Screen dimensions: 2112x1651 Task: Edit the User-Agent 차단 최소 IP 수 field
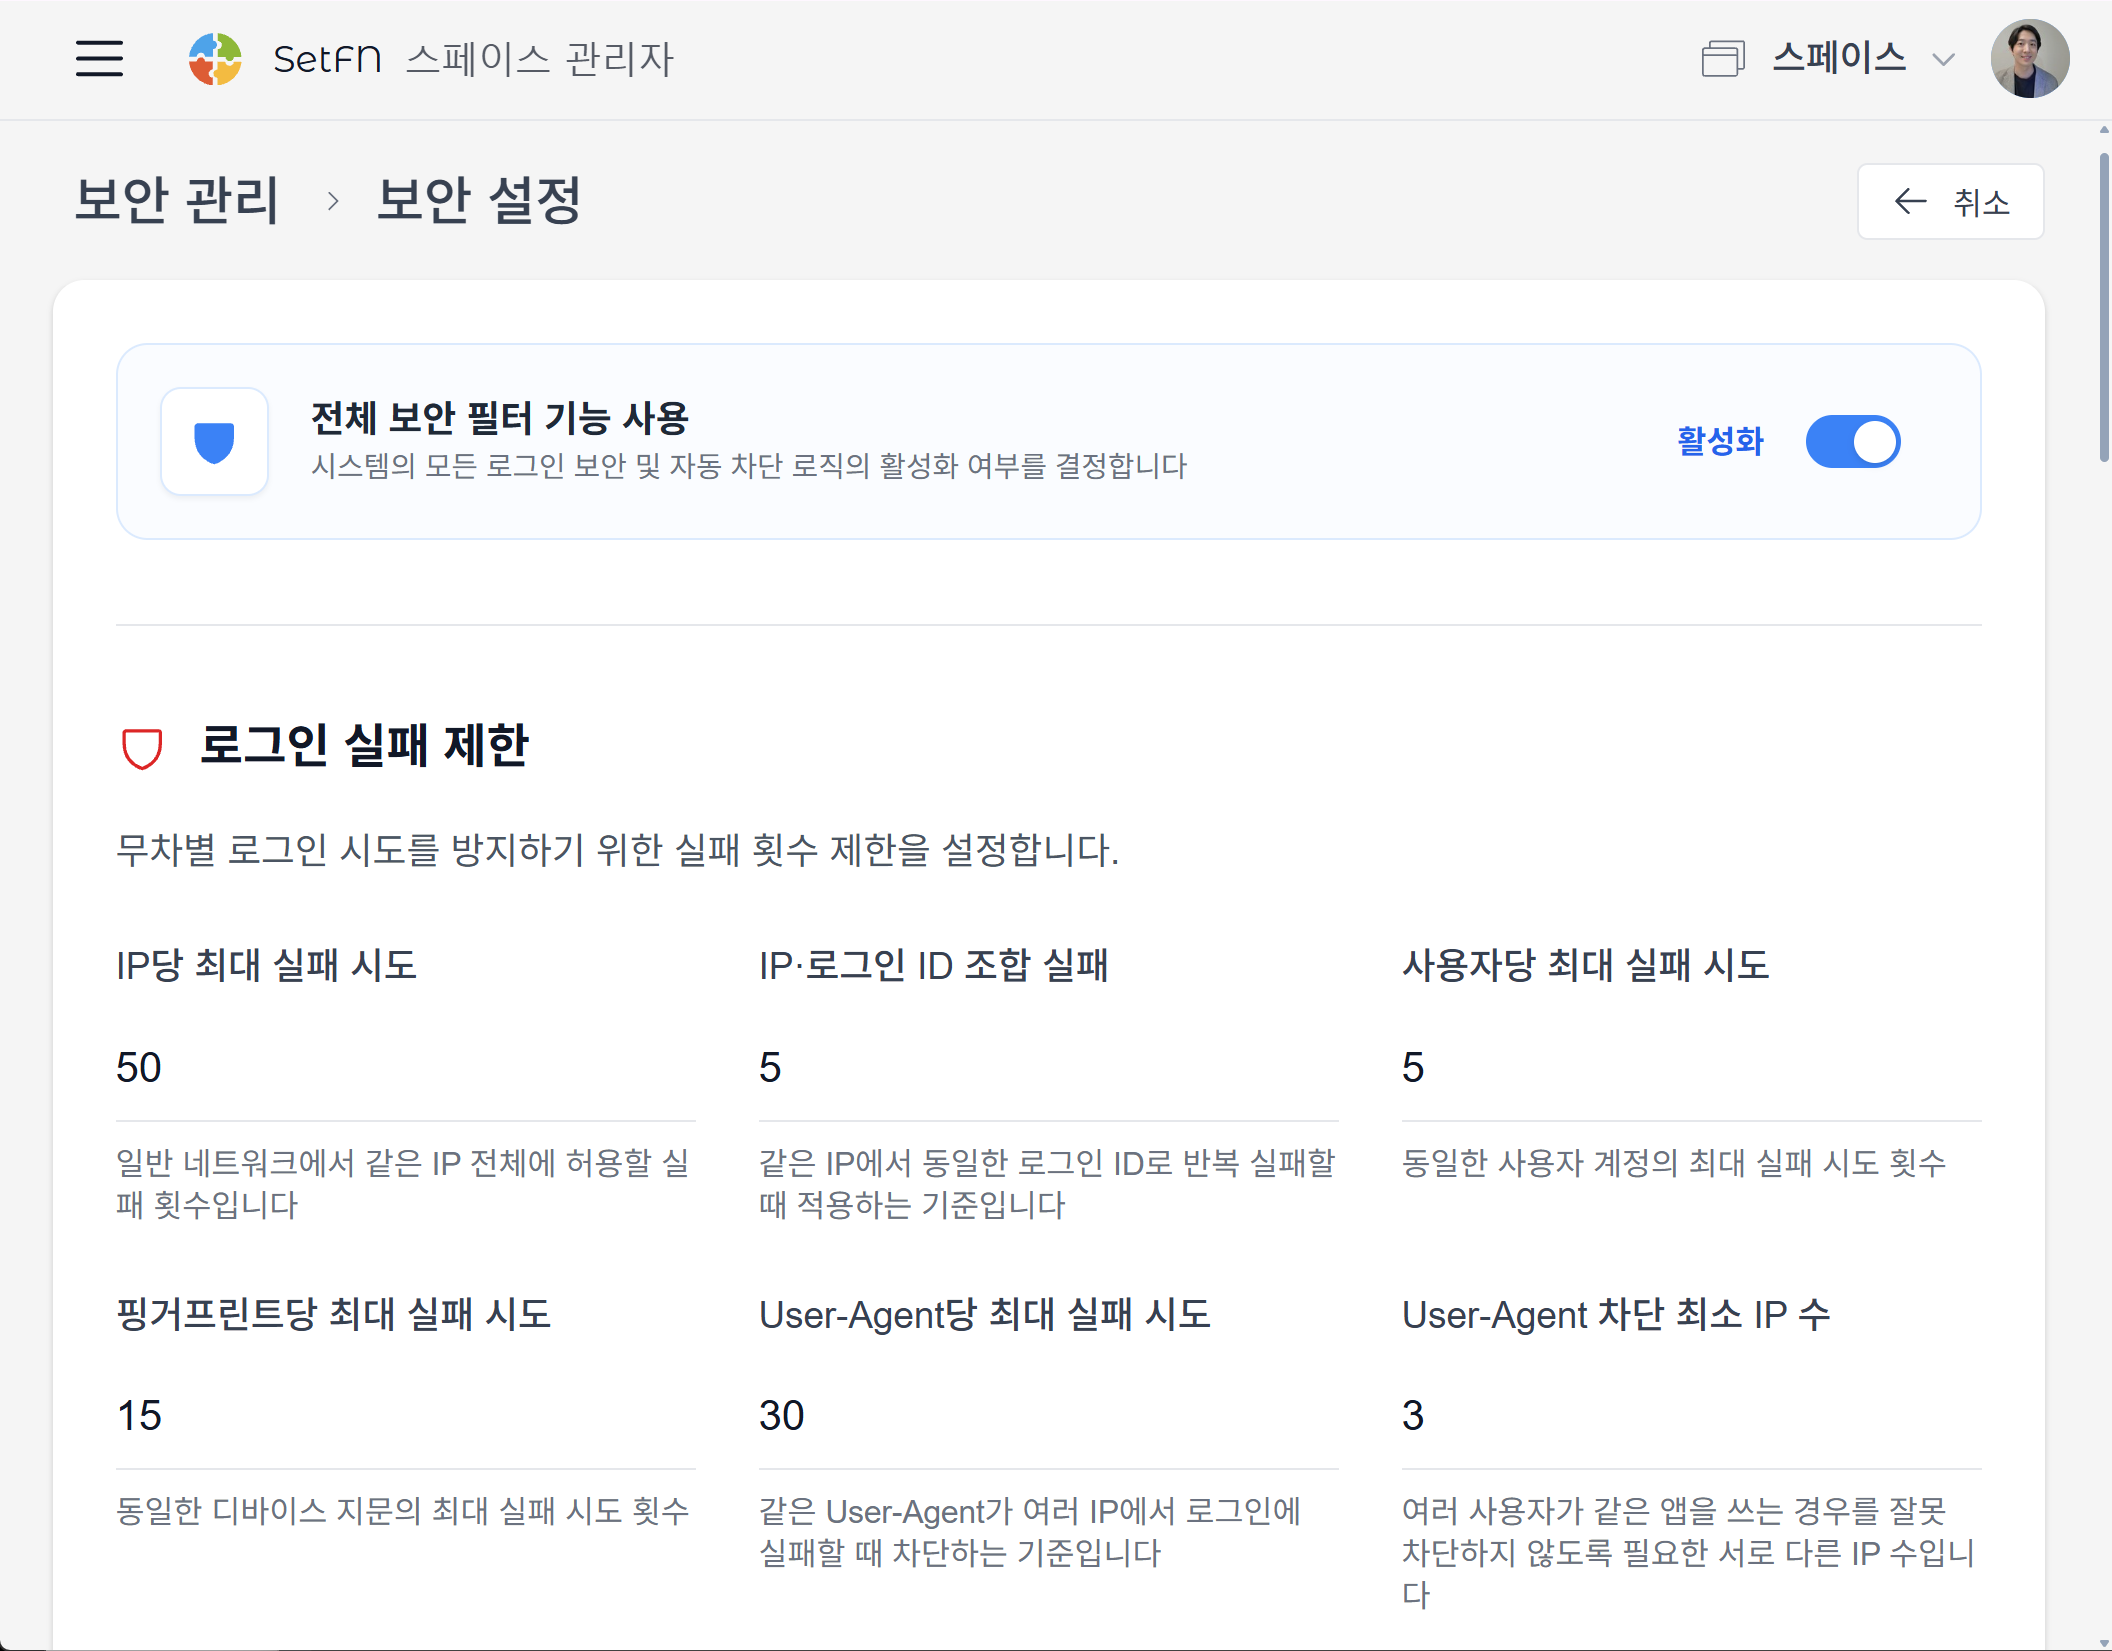[x=1691, y=1416]
